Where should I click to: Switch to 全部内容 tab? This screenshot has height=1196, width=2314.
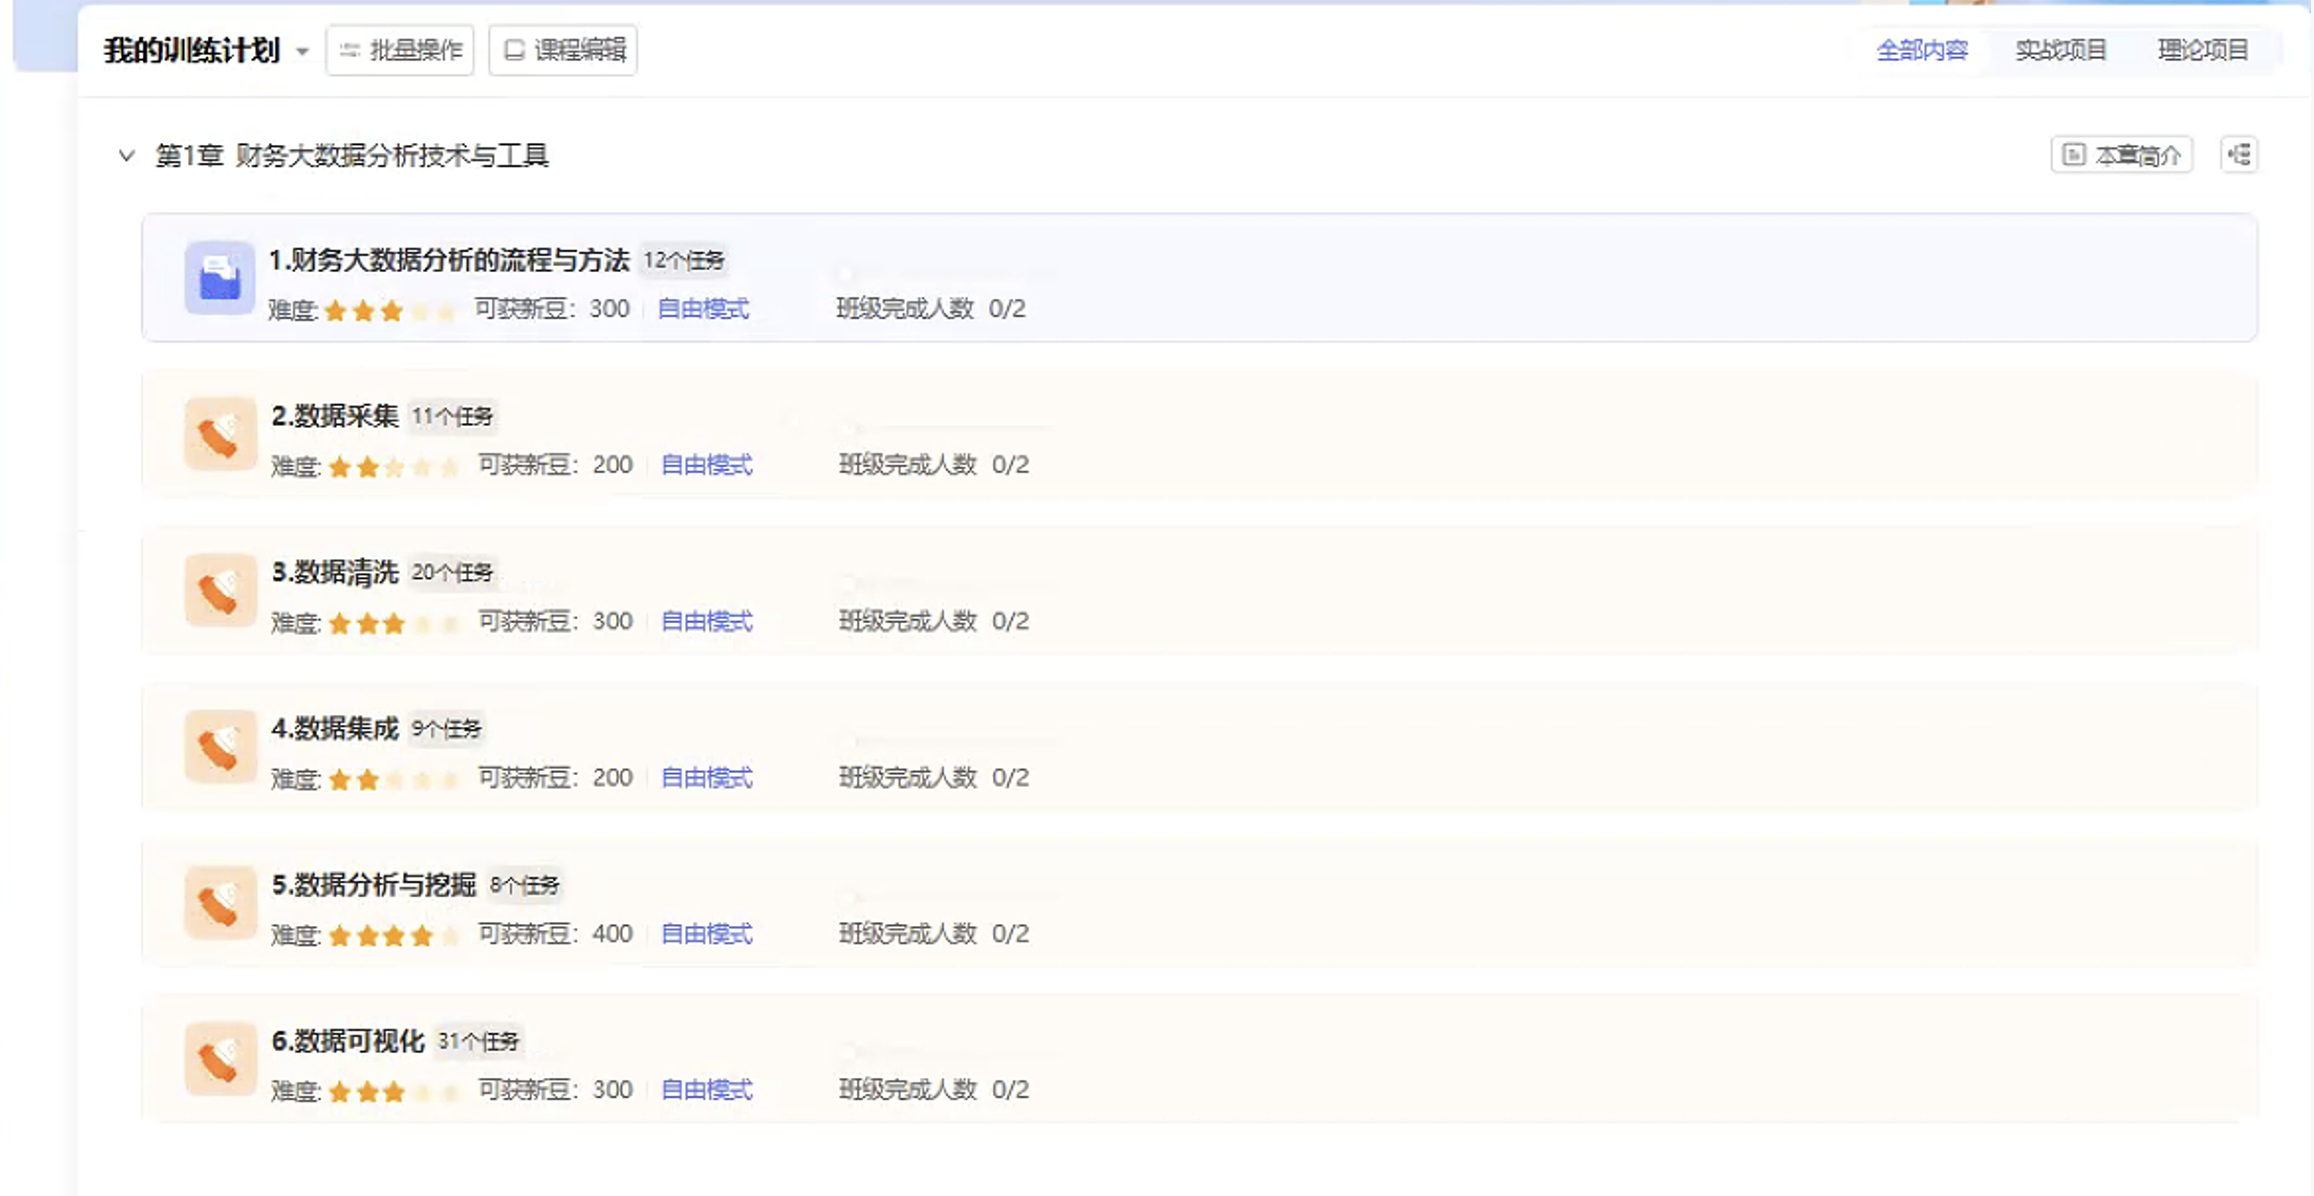point(1921,50)
